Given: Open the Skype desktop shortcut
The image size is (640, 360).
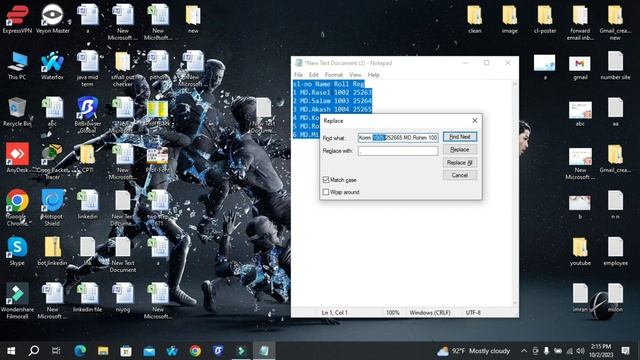Looking at the screenshot, I should (17, 251).
